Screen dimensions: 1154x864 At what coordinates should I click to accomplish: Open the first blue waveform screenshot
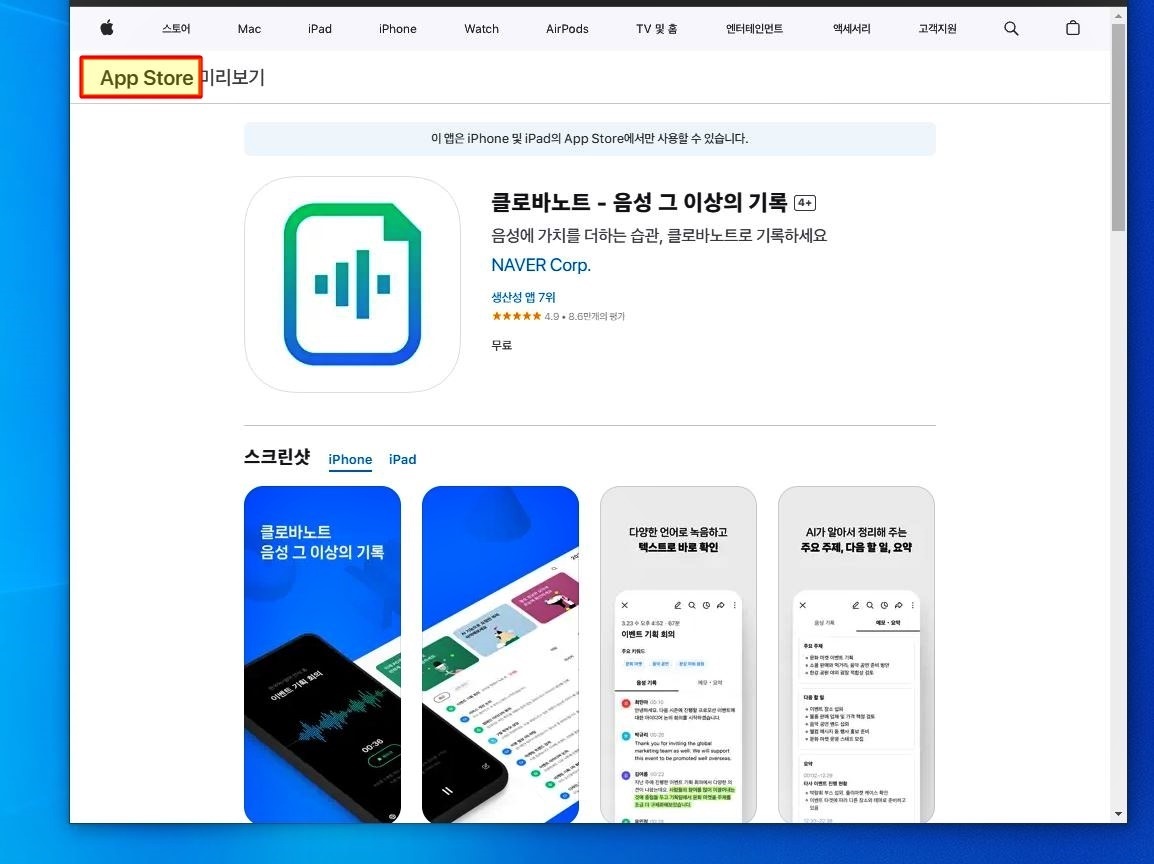coord(322,654)
